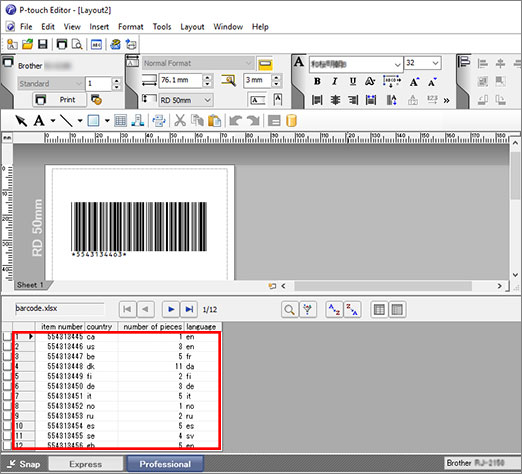Switch to Express mode
This screenshot has width=522, height=474.
pyautogui.click(x=86, y=464)
